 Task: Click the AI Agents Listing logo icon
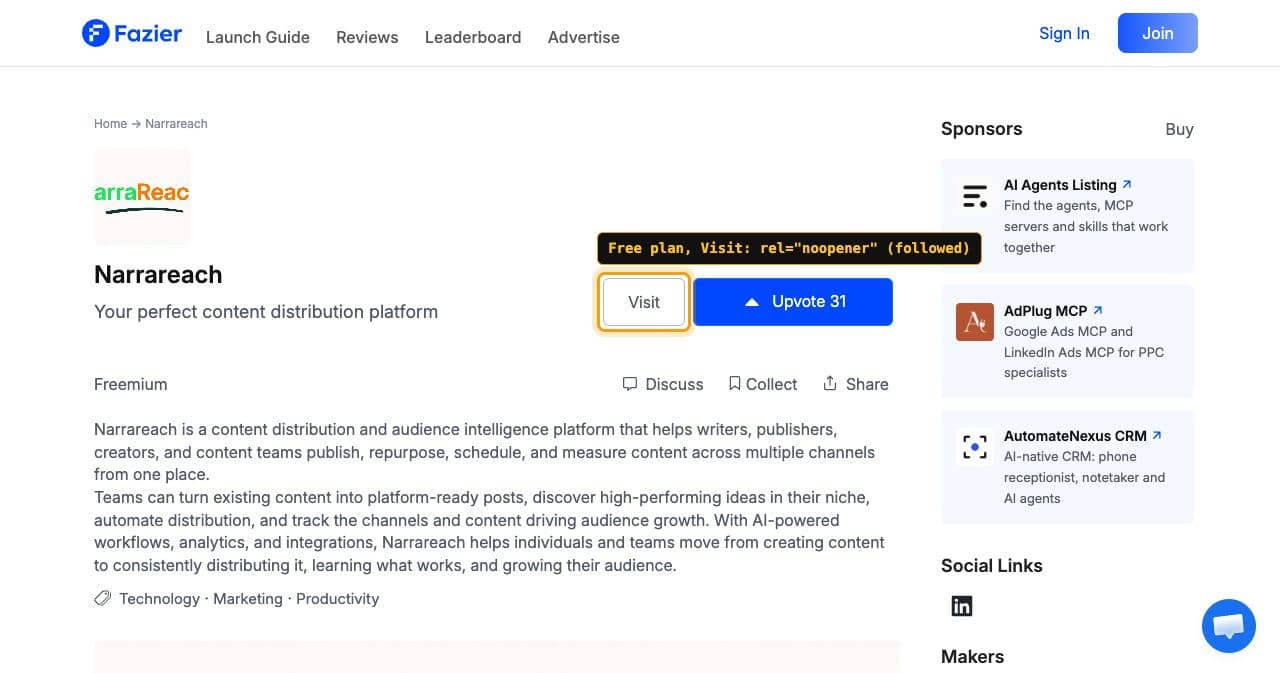coord(975,196)
